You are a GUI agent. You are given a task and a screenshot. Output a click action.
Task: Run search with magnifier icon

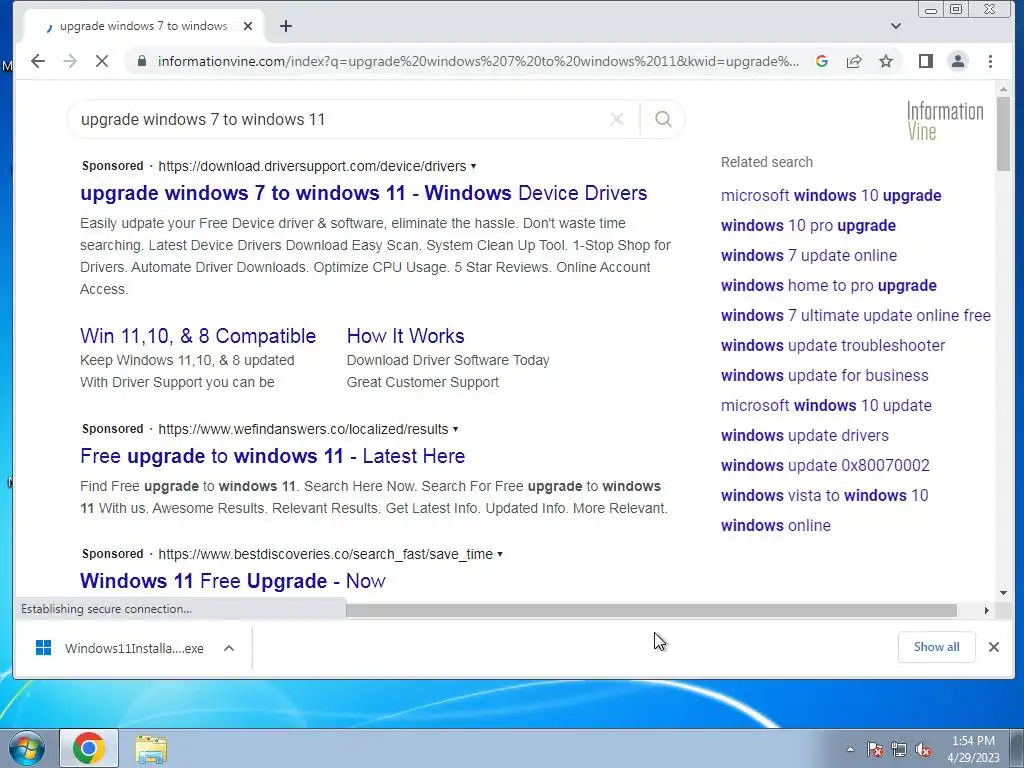coord(663,119)
